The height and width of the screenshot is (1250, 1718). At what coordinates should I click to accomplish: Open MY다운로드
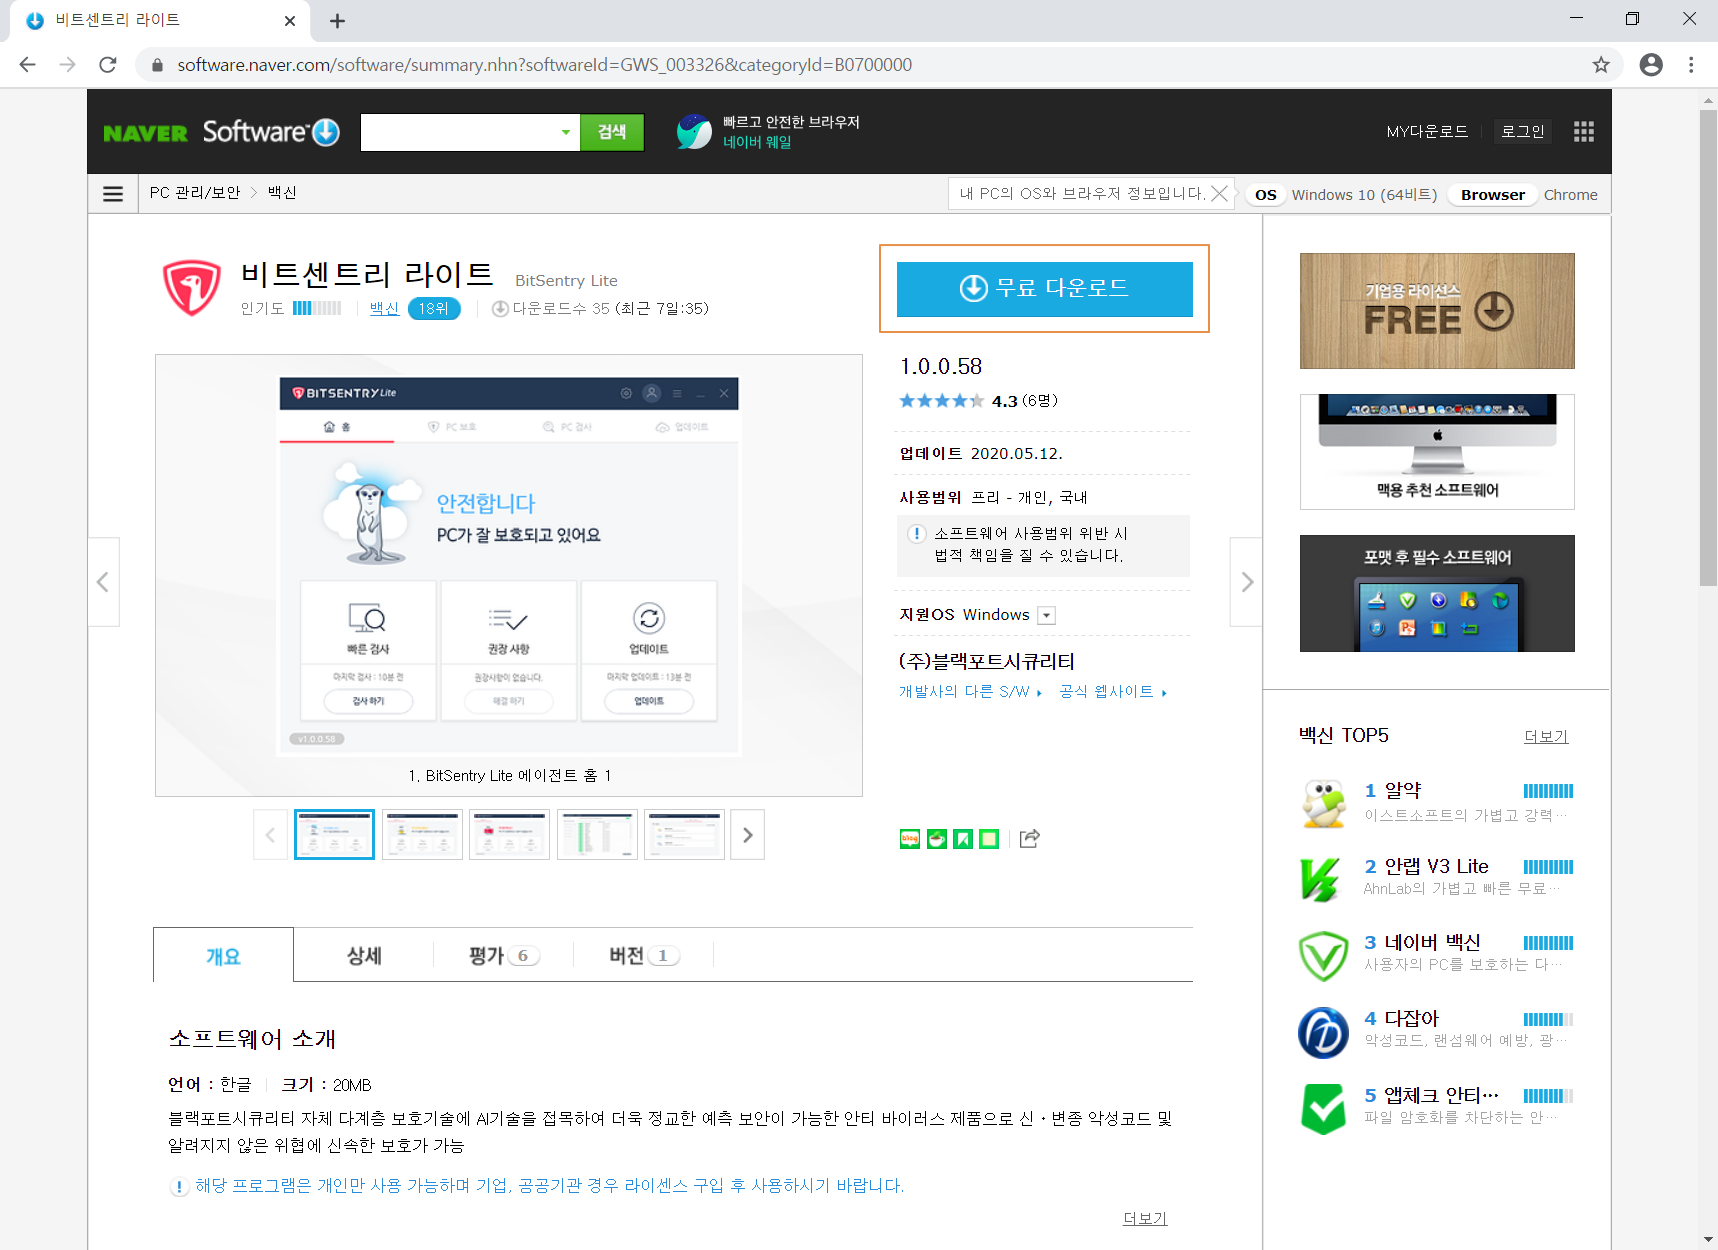point(1427,131)
